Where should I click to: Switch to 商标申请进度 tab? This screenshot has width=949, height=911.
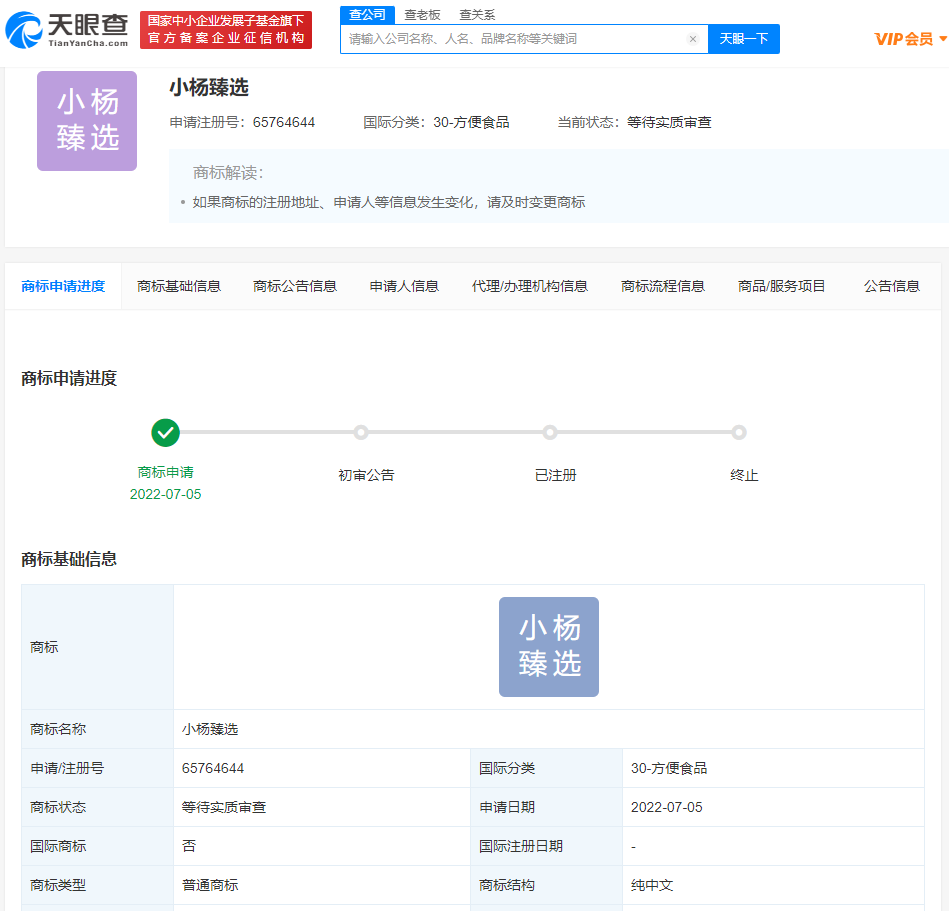pyautogui.click(x=63, y=286)
